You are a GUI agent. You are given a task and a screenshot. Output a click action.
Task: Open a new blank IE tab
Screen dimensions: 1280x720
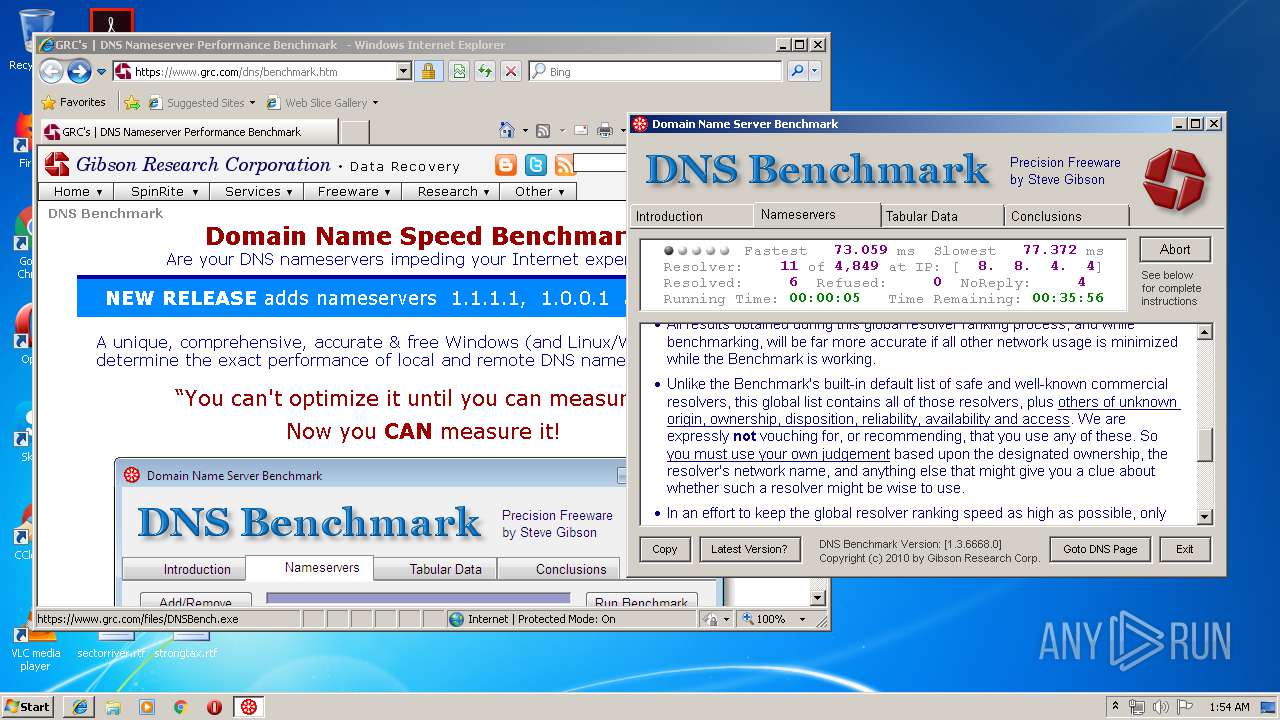pyautogui.click(x=354, y=131)
